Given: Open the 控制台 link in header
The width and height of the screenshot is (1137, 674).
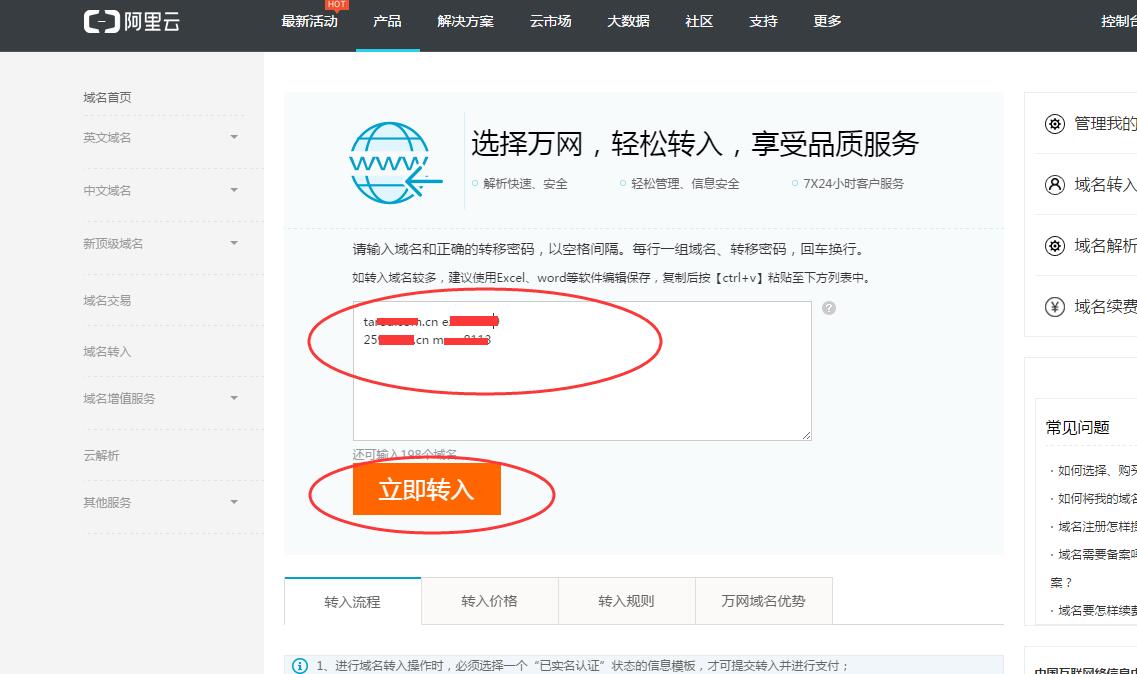Looking at the screenshot, I should (1119, 22).
